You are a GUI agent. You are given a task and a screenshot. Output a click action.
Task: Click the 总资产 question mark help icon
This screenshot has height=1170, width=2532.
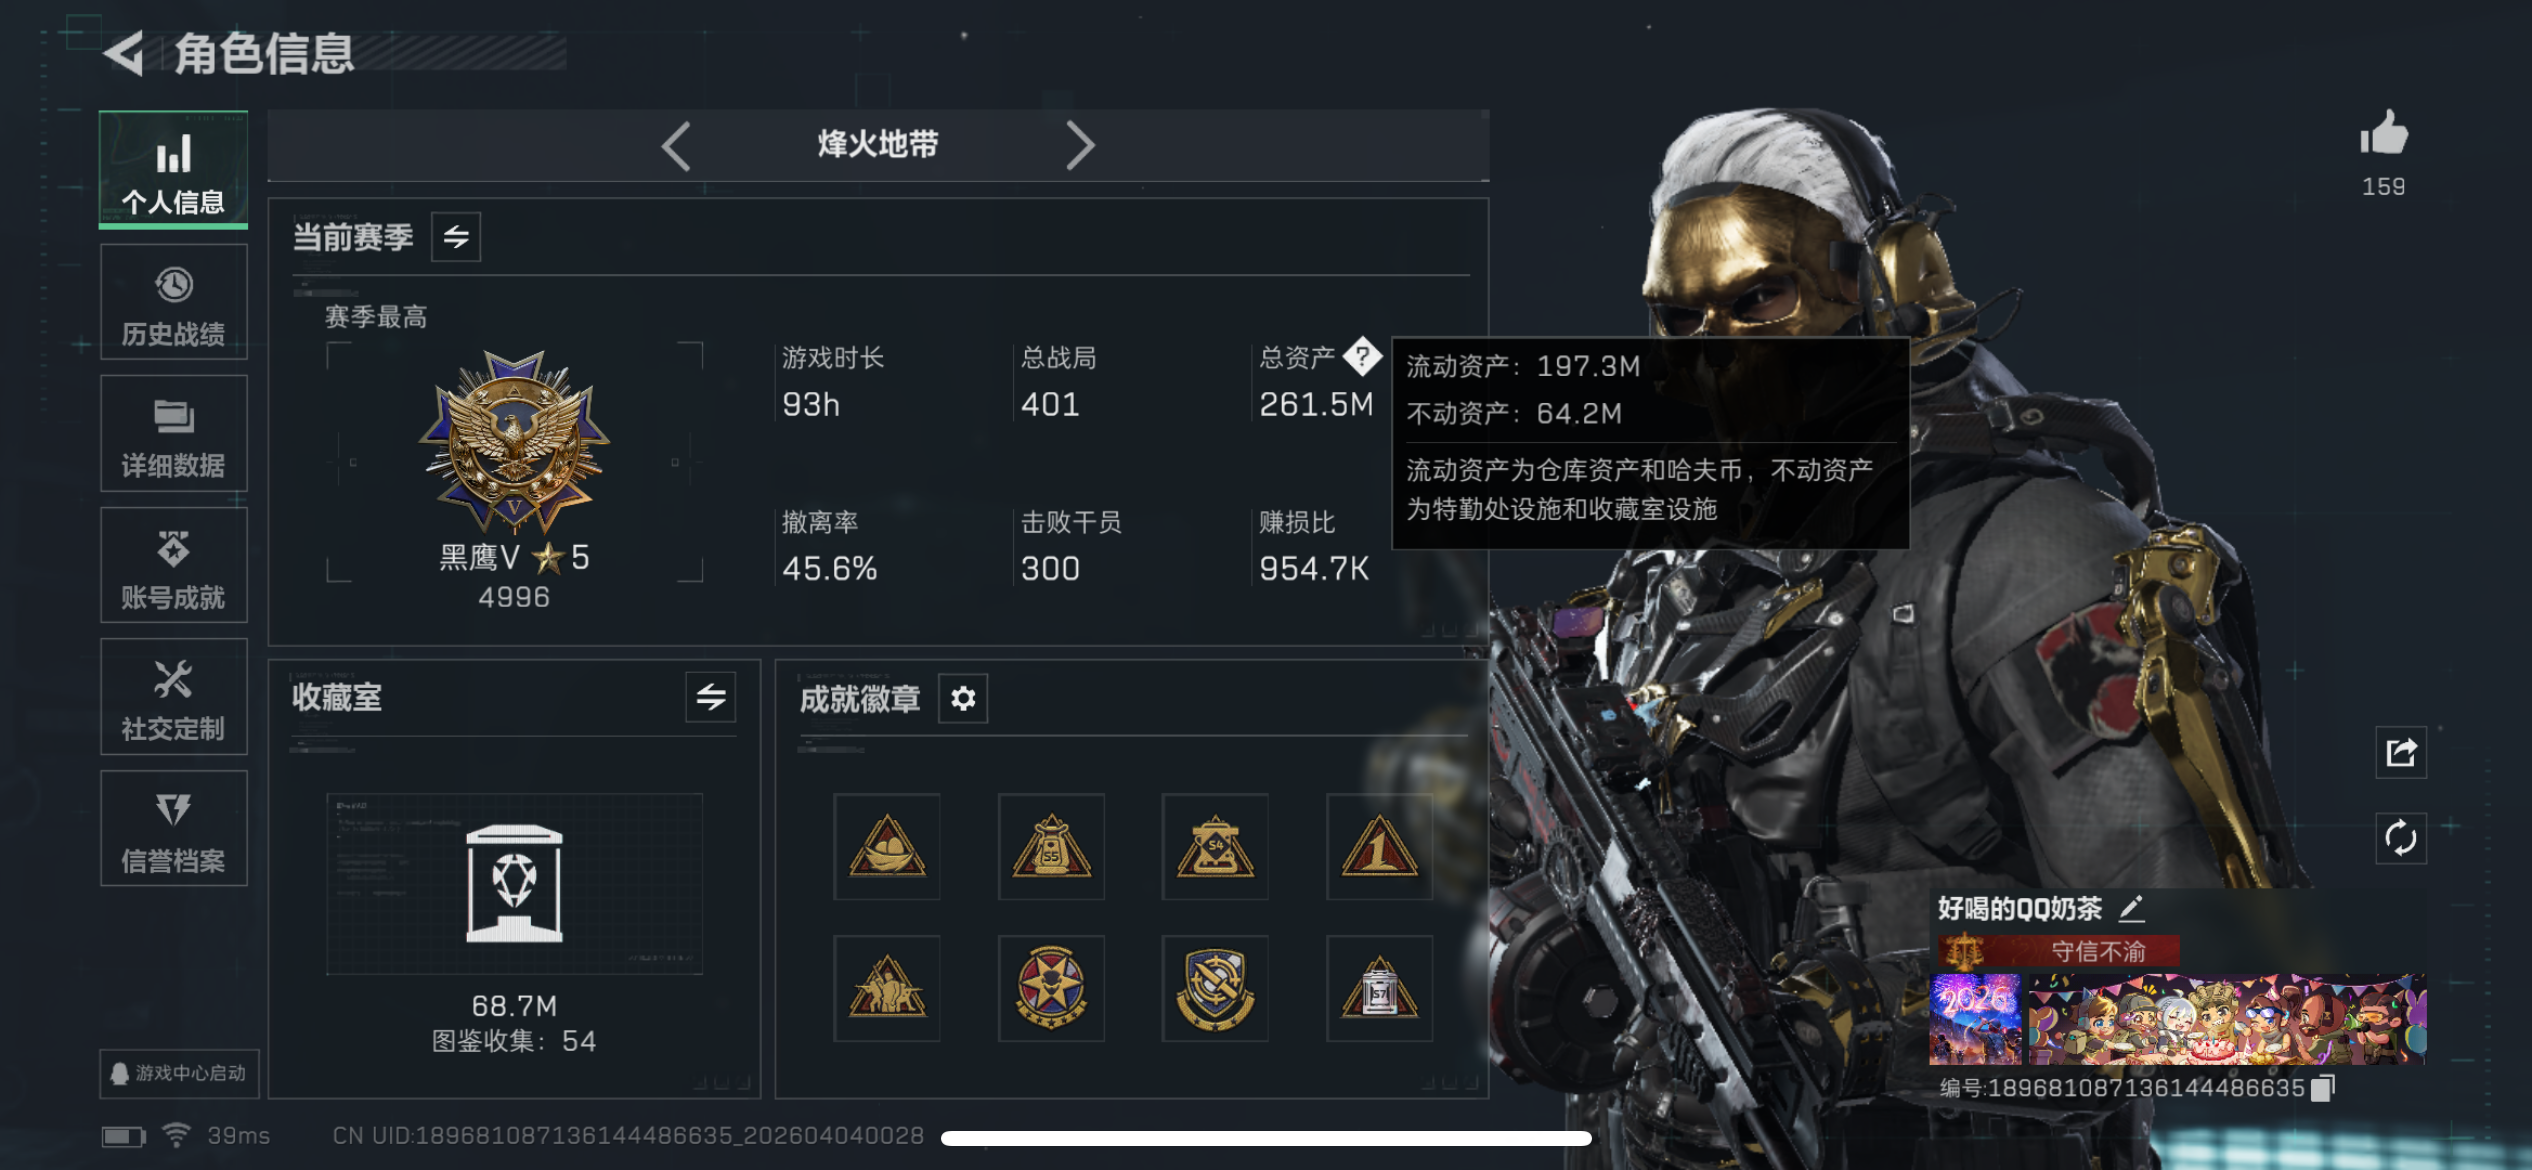pos(1362,356)
